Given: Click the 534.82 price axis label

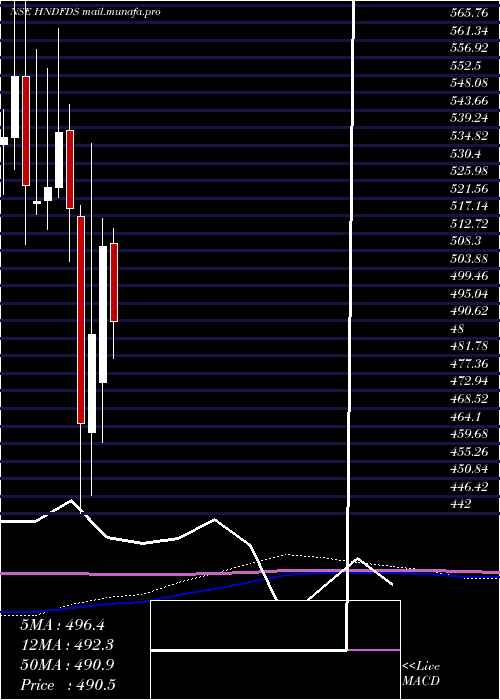Looking at the screenshot, I should (469, 136).
